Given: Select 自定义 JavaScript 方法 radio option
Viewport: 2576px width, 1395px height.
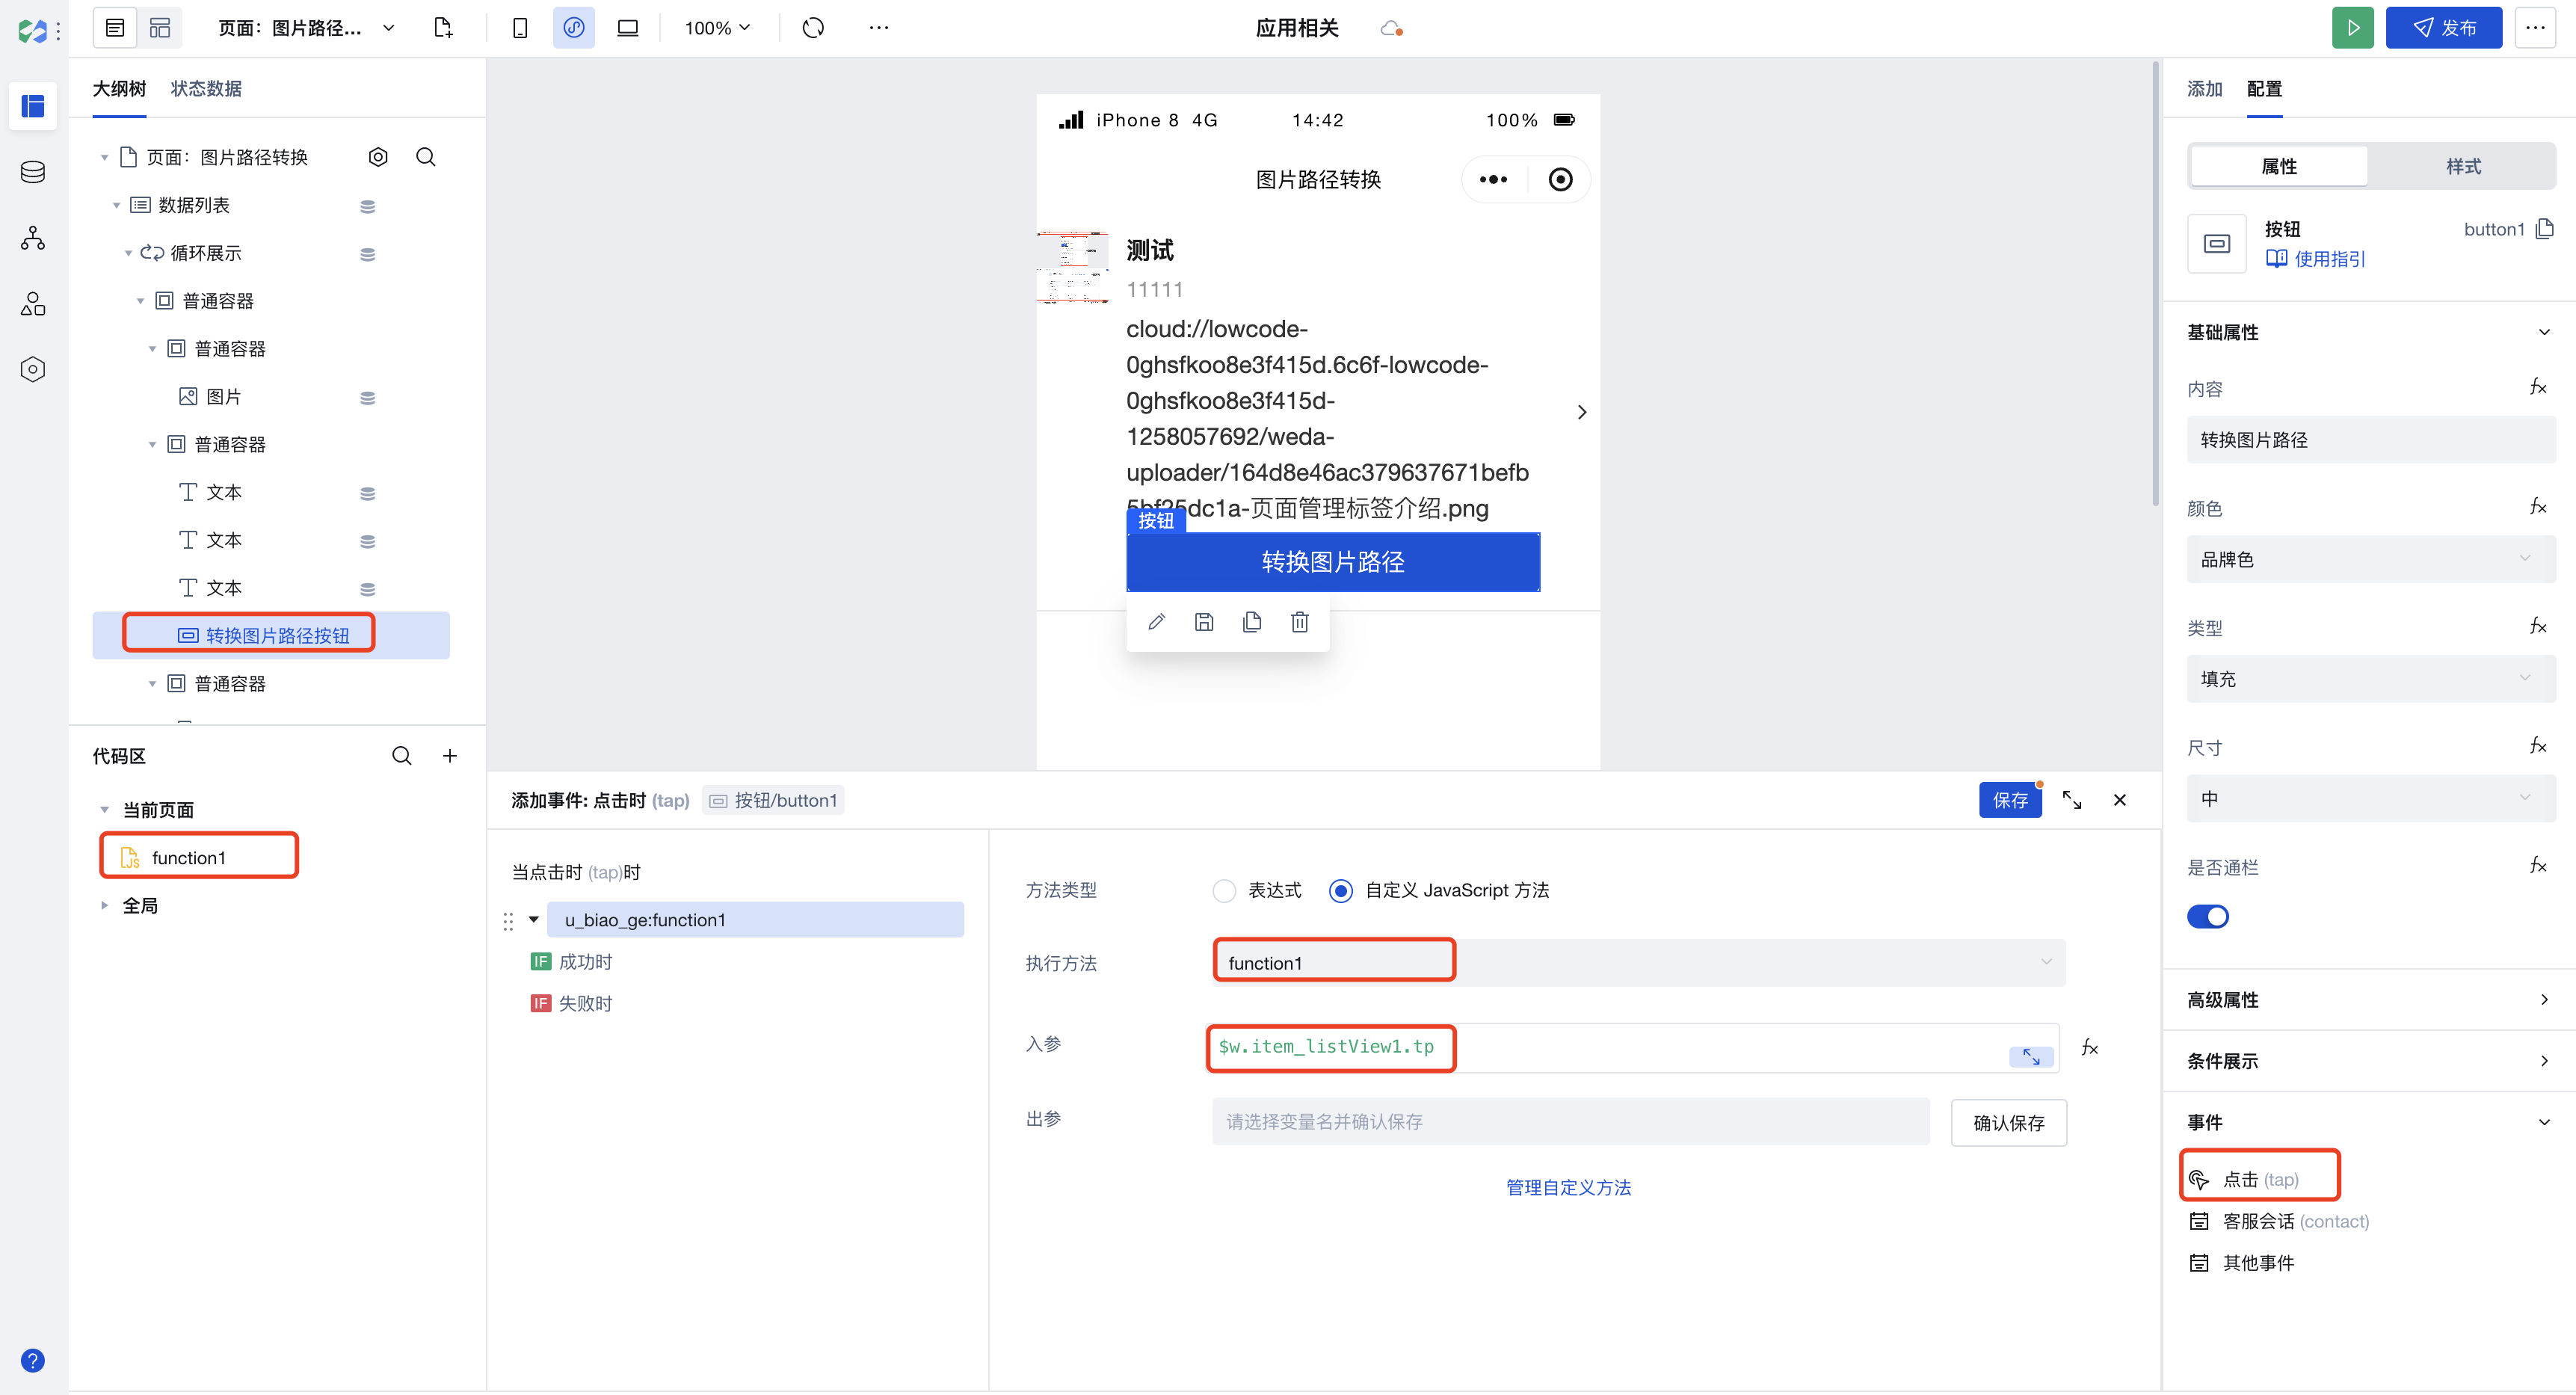Looking at the screenshot, I should (1341, 891).
